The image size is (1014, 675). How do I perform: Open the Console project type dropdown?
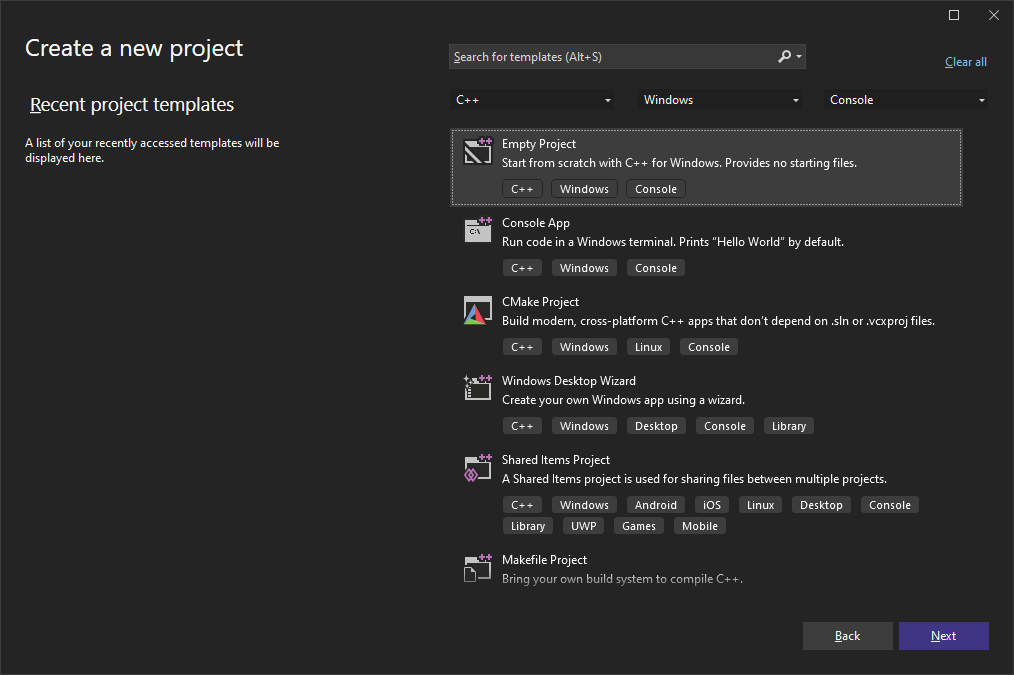point(906,100)
